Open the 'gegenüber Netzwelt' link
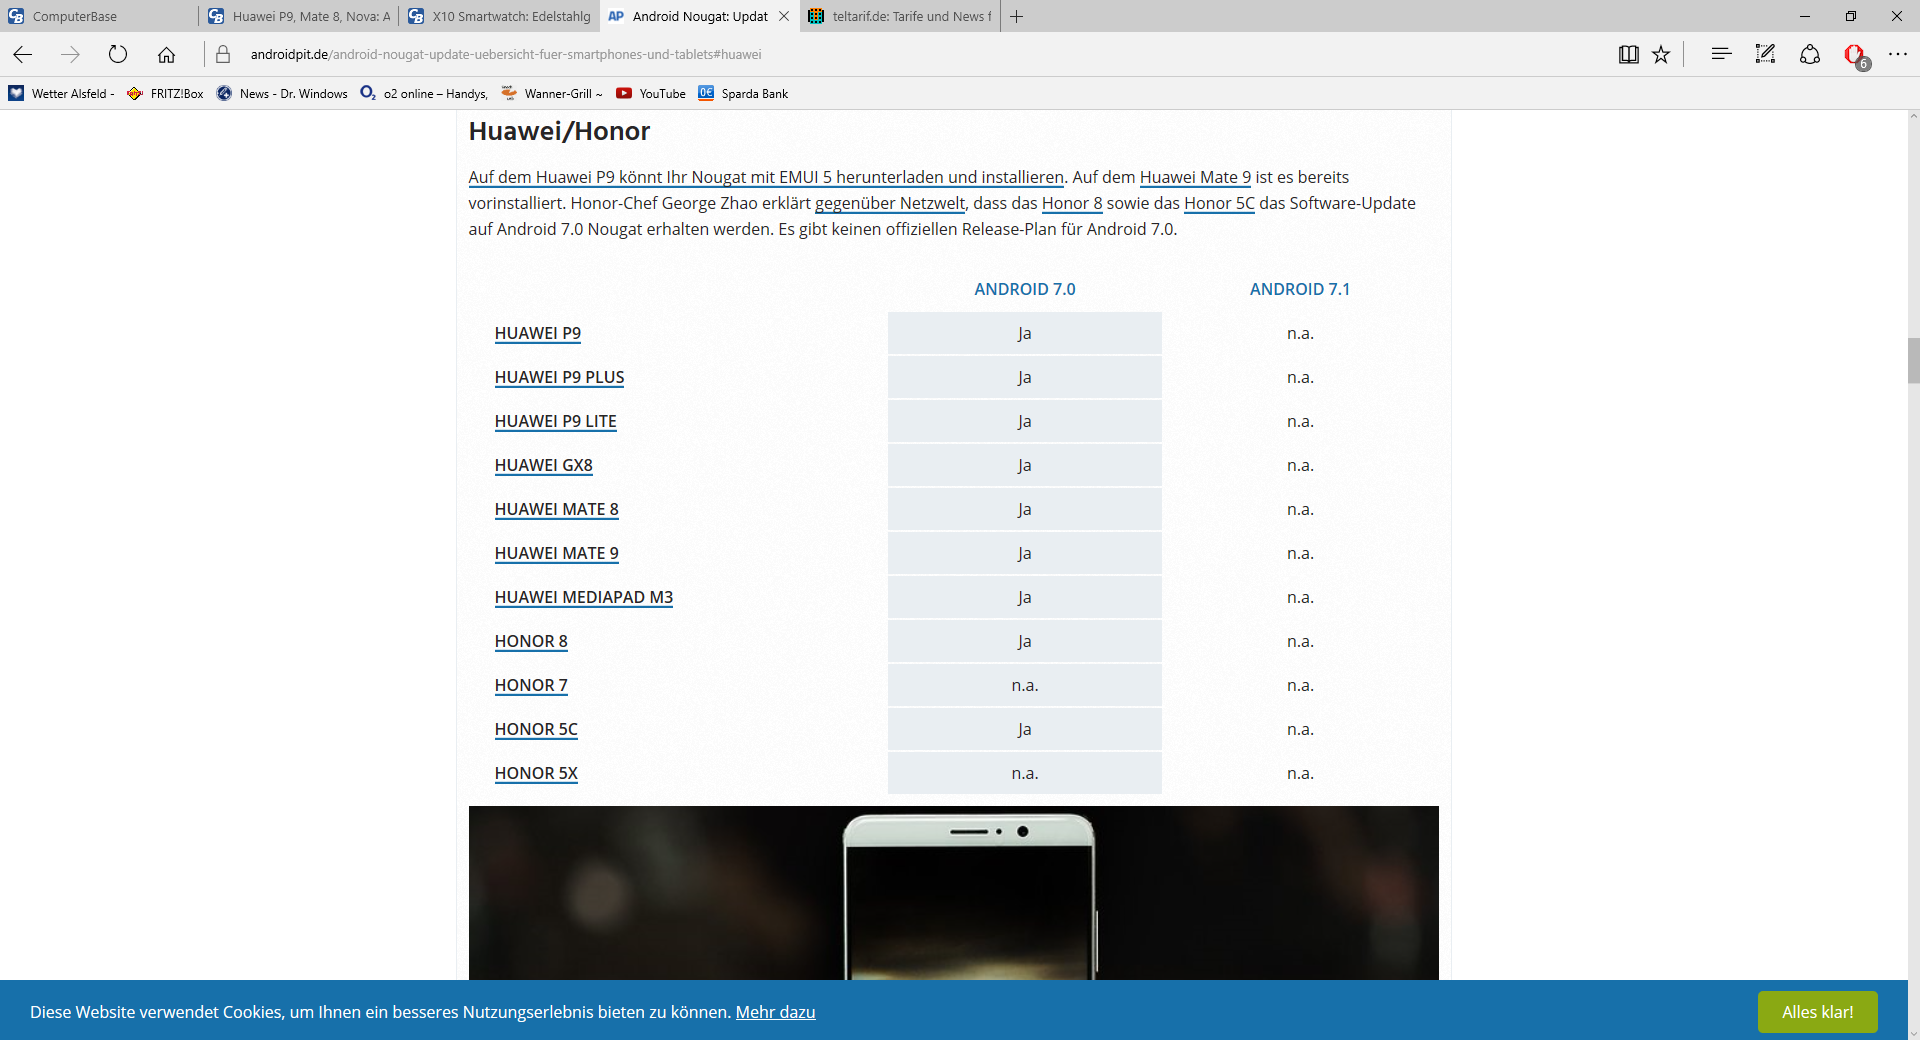This screenshot has height=1040, width=1920. (x=890, y=203)
